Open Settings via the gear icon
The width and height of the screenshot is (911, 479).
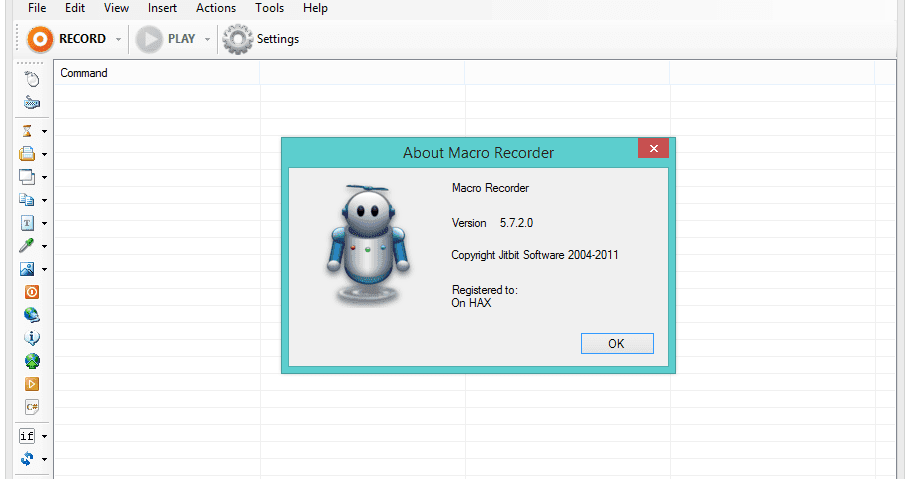(238, 39)
